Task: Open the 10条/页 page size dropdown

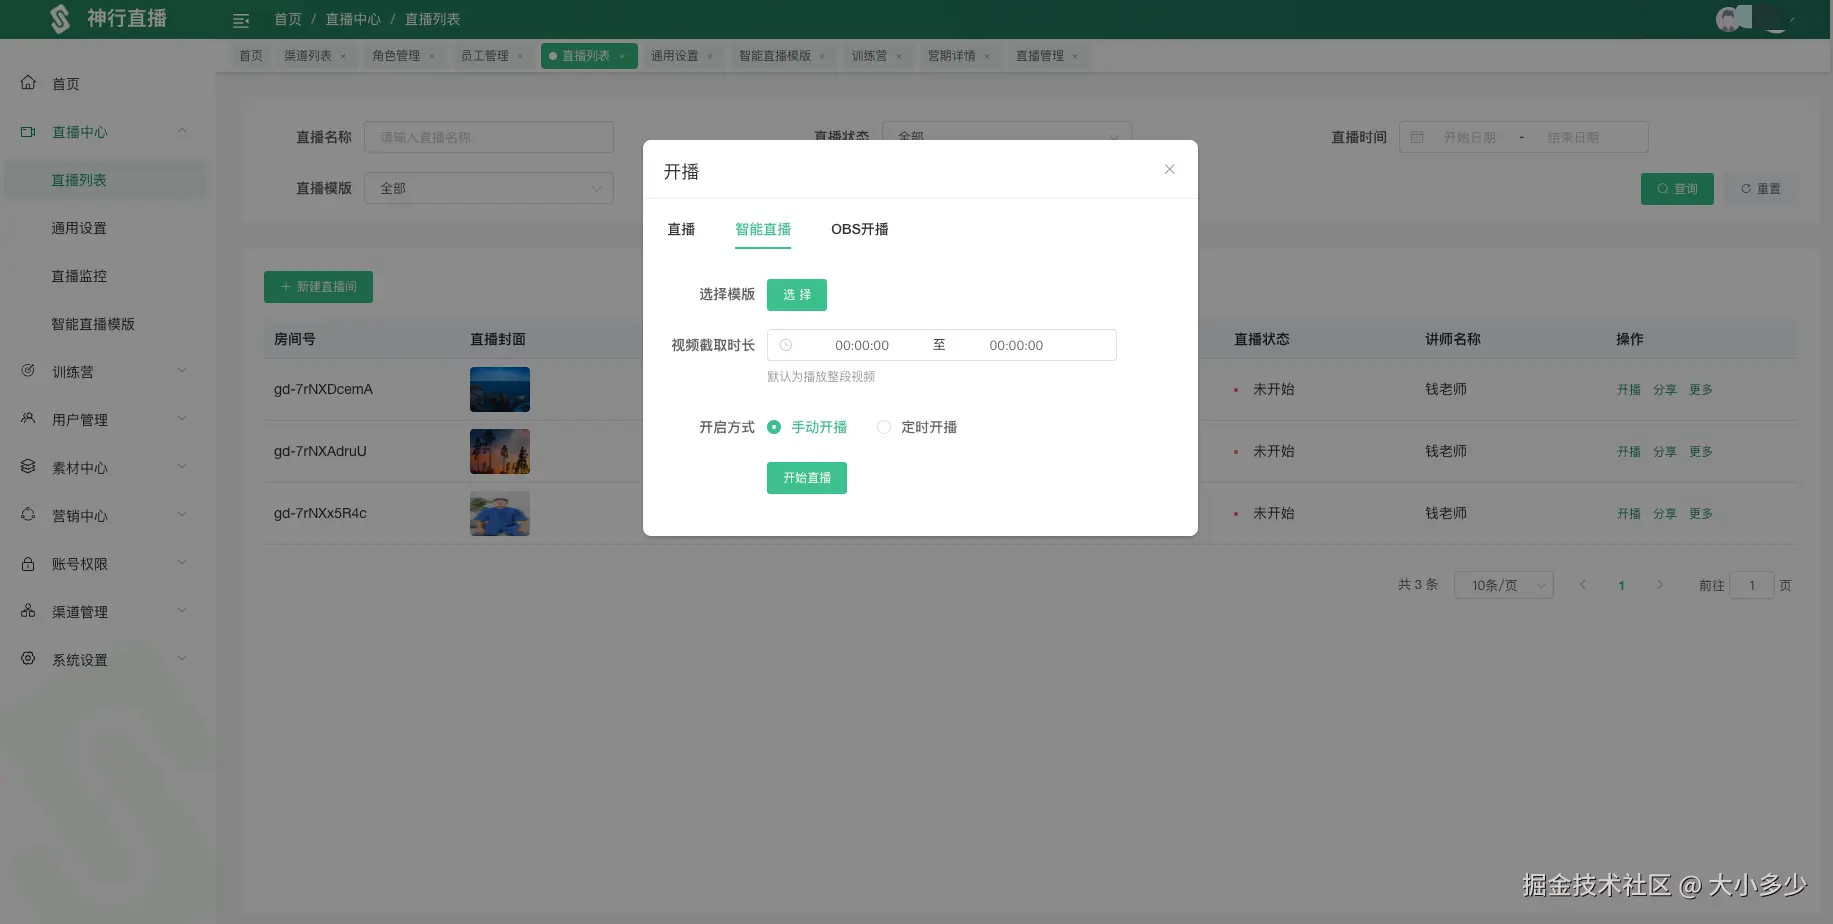Action: click(x=1504, y=585)
